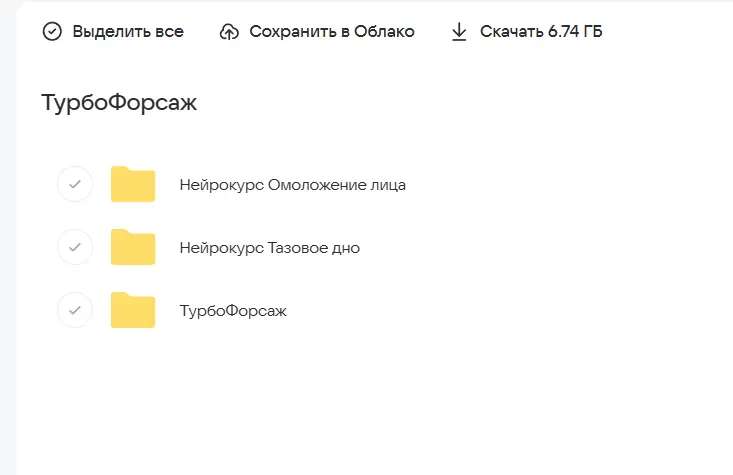Tick the checkbox for the ТурбоФорсаж folder
The width and height of the screenshot is (733, 475).
[75, 310]
